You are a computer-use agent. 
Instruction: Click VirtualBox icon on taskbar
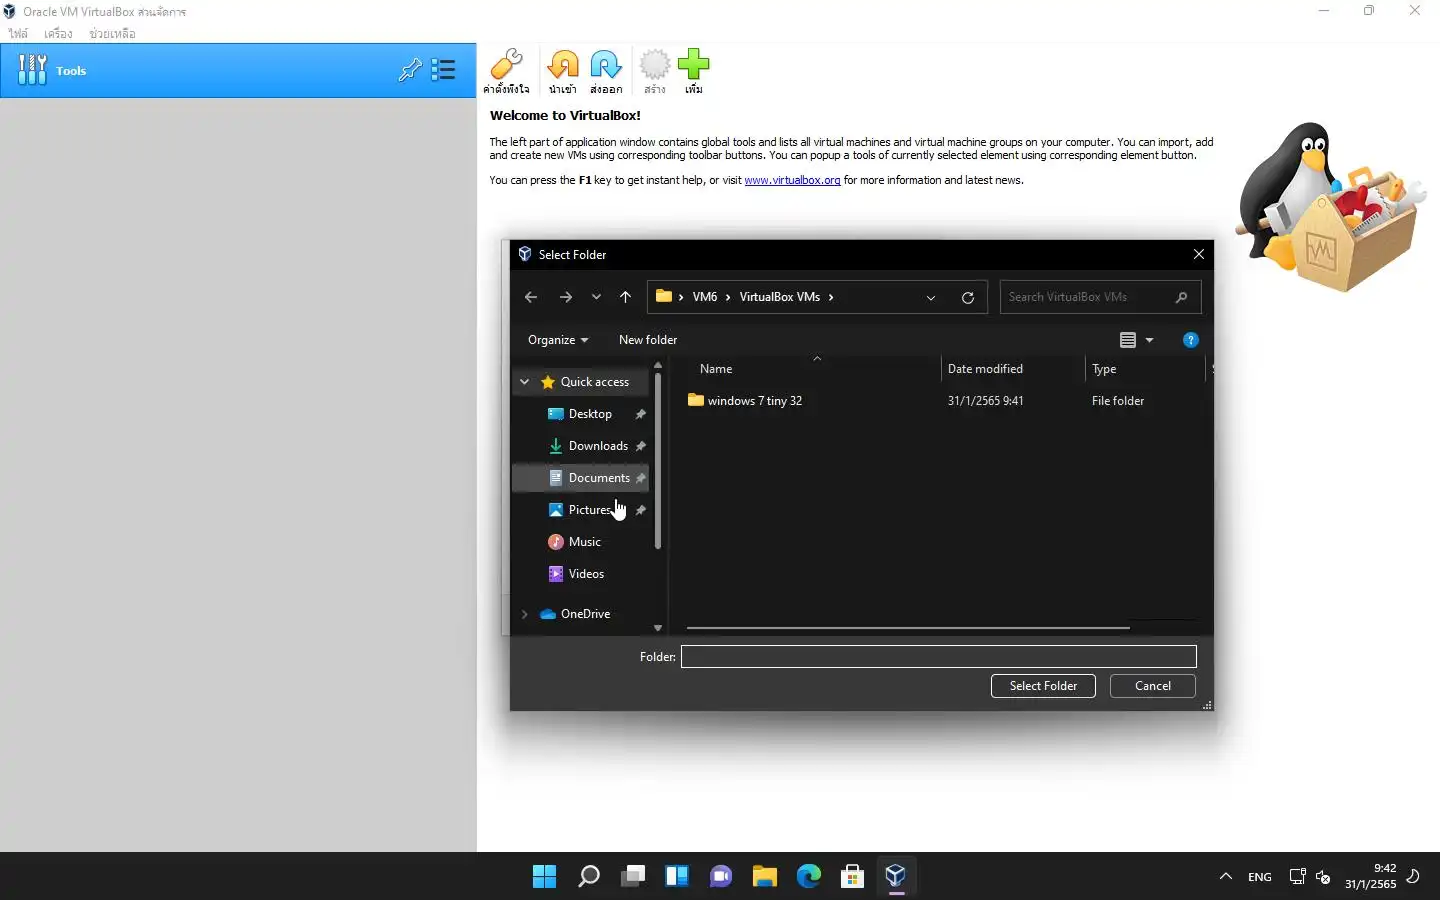(x=896, y=876)
